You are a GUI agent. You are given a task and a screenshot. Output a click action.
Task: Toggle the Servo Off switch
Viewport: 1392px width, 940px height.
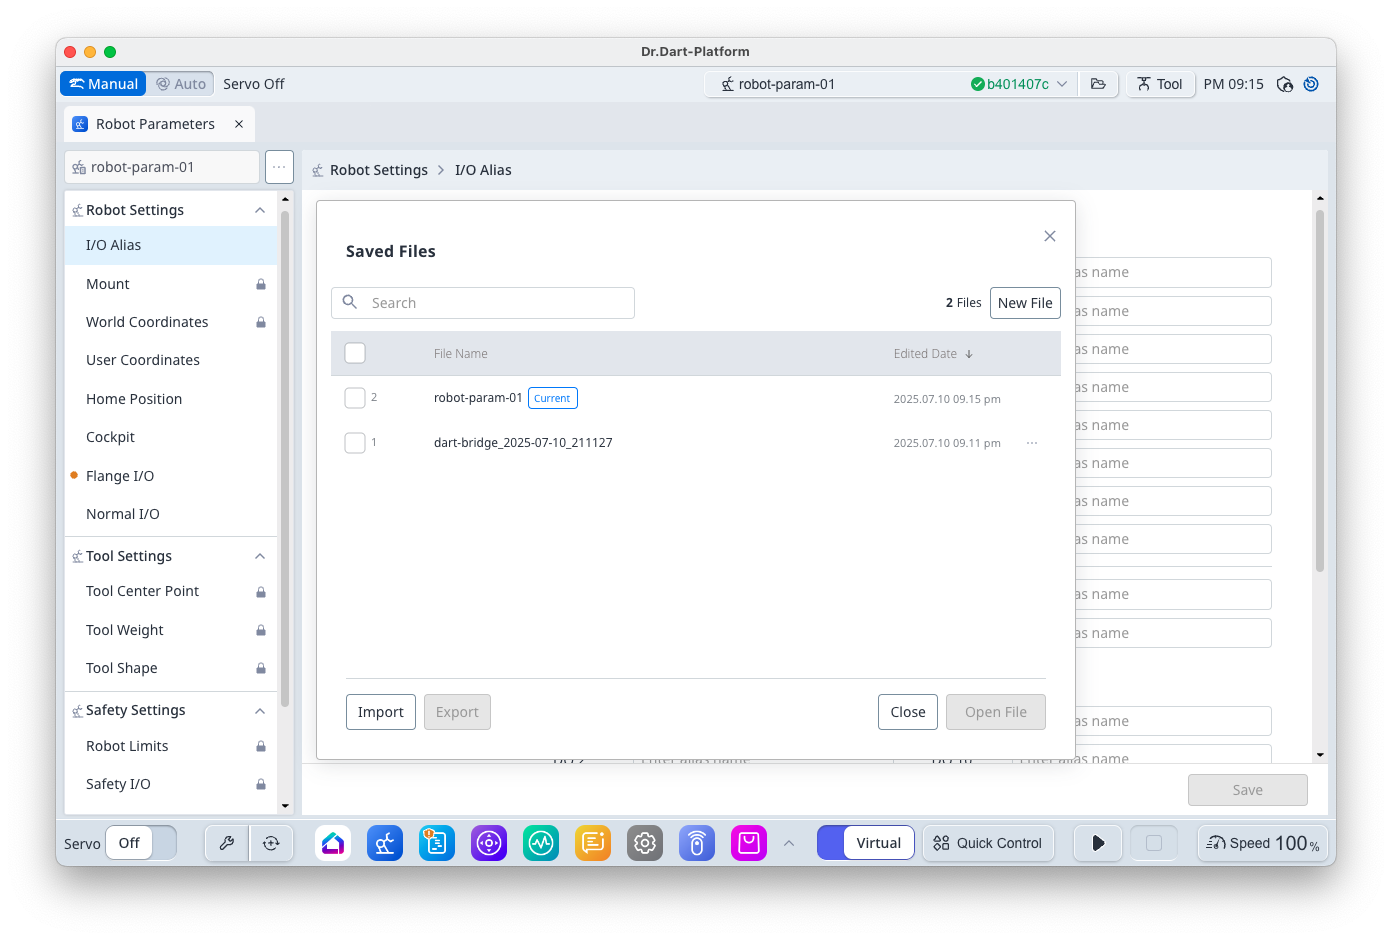141,843
